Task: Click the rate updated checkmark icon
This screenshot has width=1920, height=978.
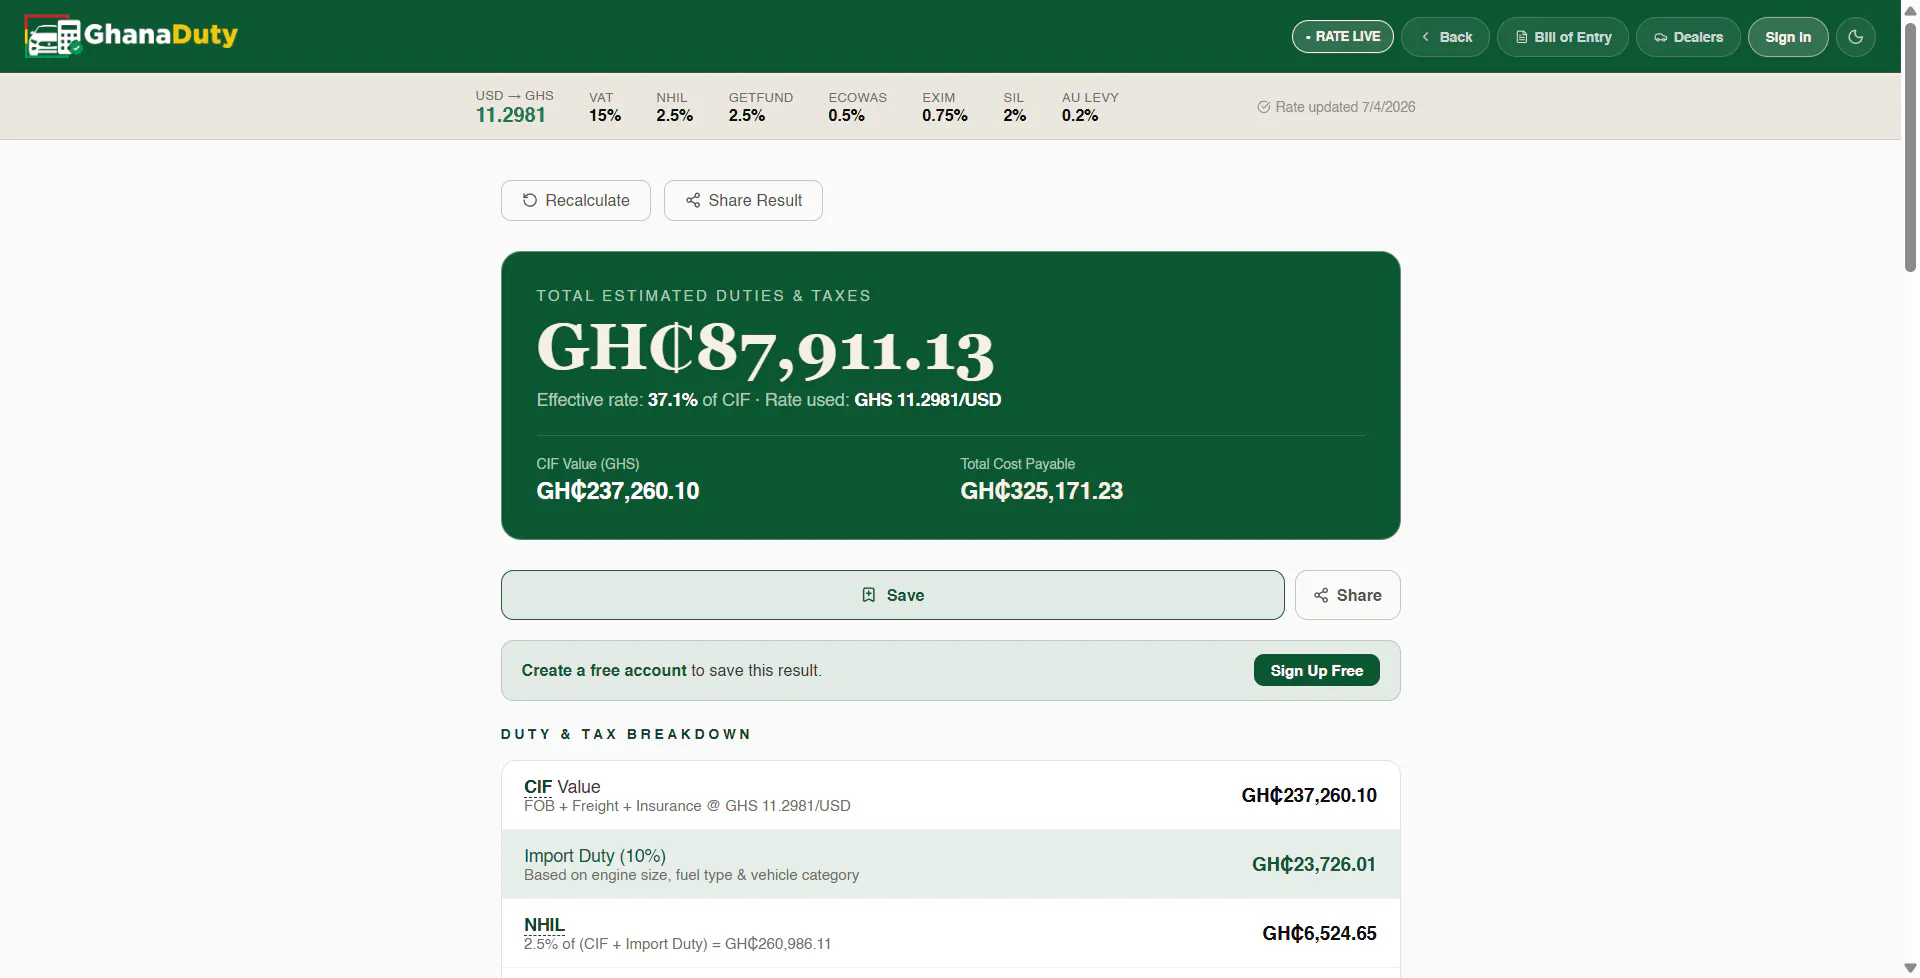Action: tap(1264, 107)
